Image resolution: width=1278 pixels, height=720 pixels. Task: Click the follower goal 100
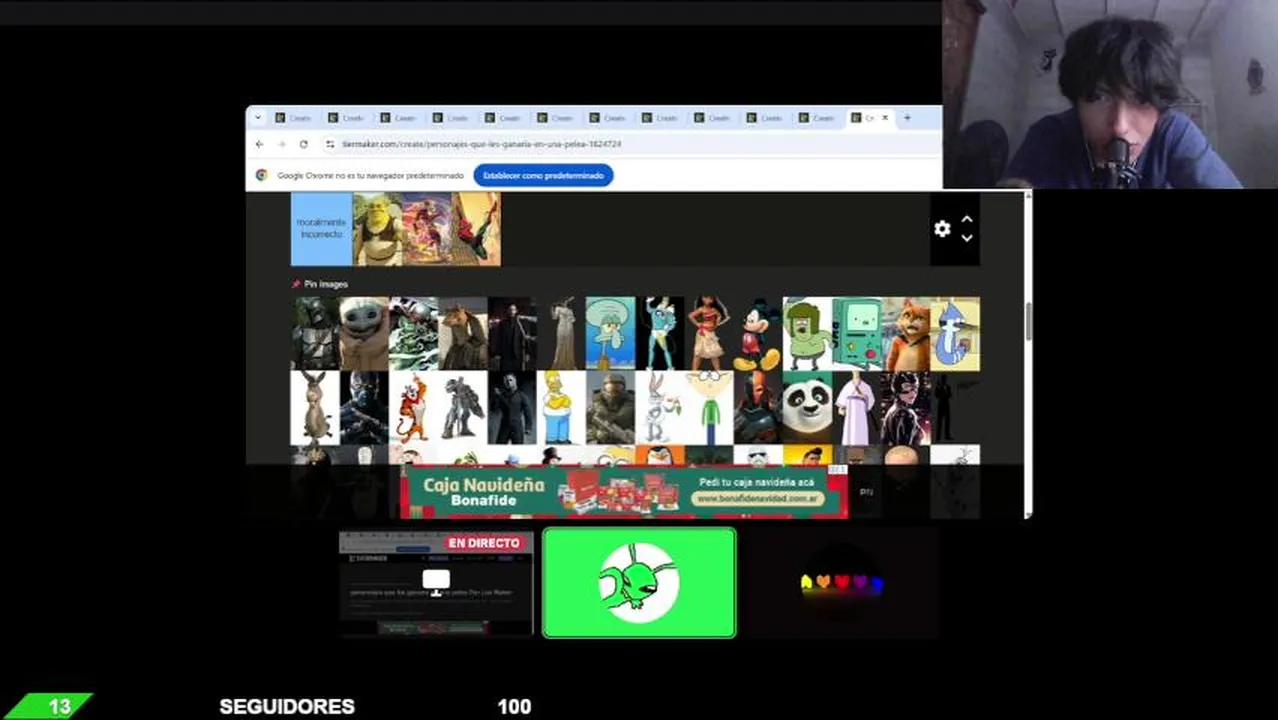pyautogui.click(x=514, y=706)
